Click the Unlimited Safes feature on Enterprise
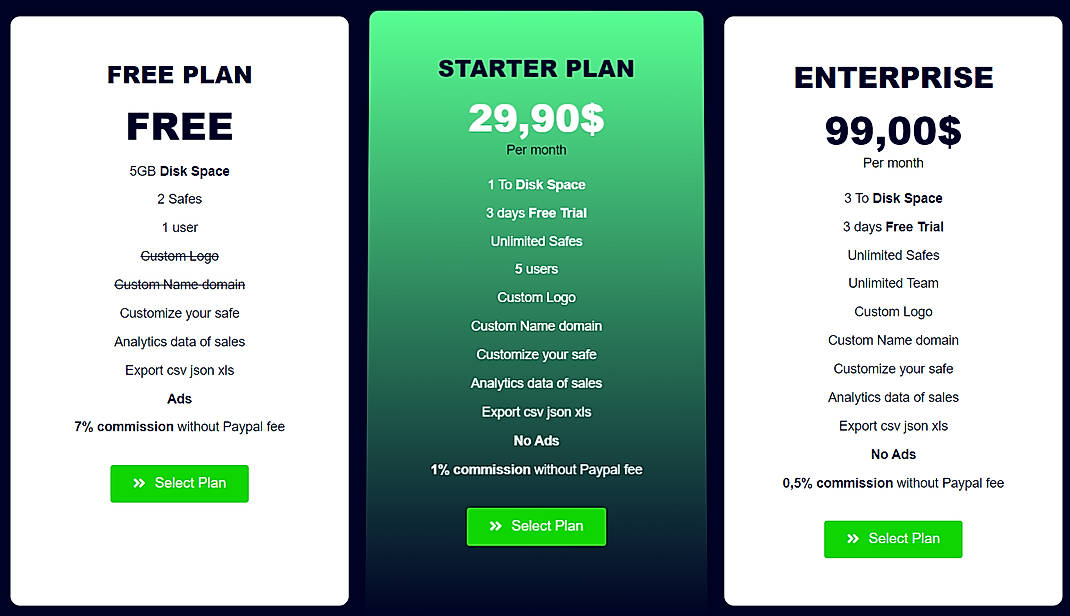This screenshot has width=1070, height=616. coord(893,255)
